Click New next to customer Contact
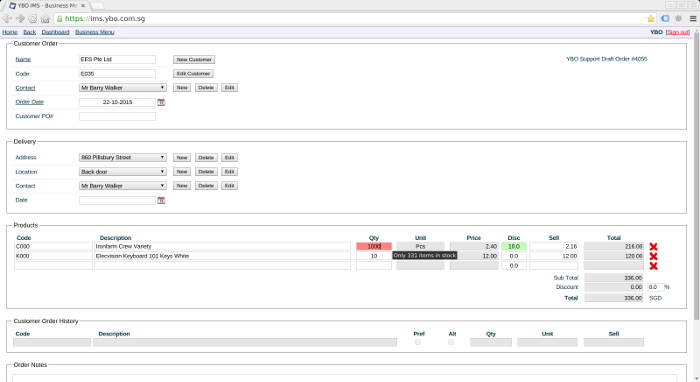 182,88
